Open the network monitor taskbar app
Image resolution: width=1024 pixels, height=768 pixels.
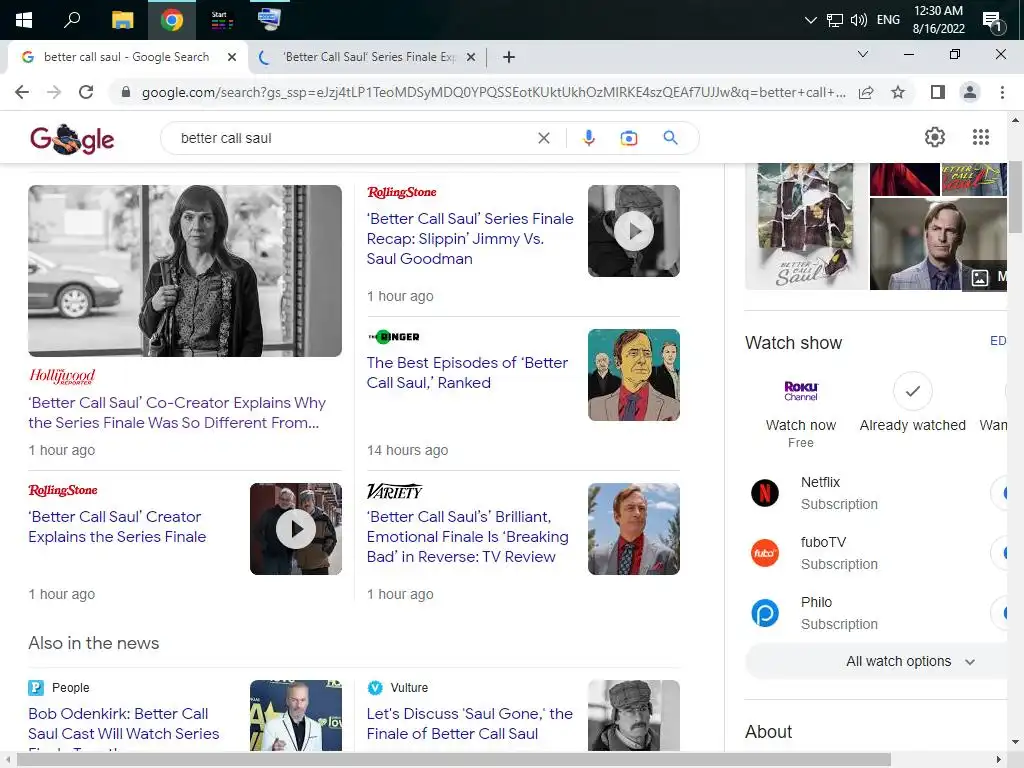(270, 19)
